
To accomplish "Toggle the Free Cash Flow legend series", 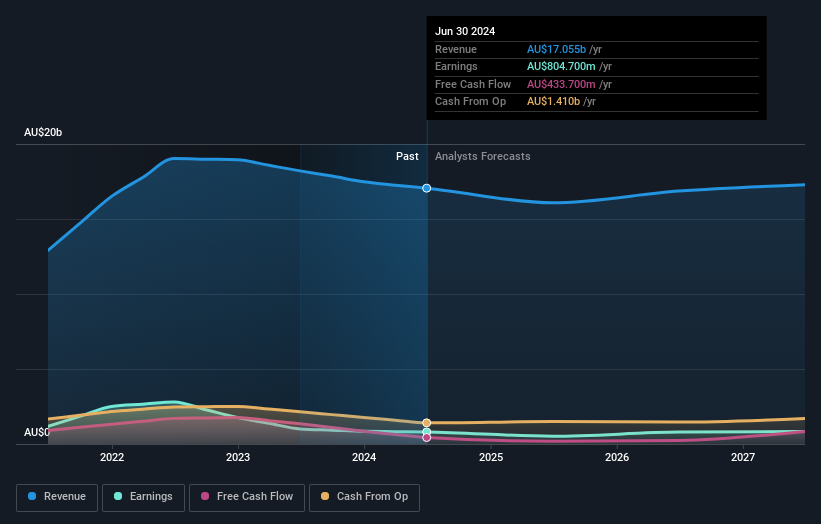I will (x=247, y=497).
